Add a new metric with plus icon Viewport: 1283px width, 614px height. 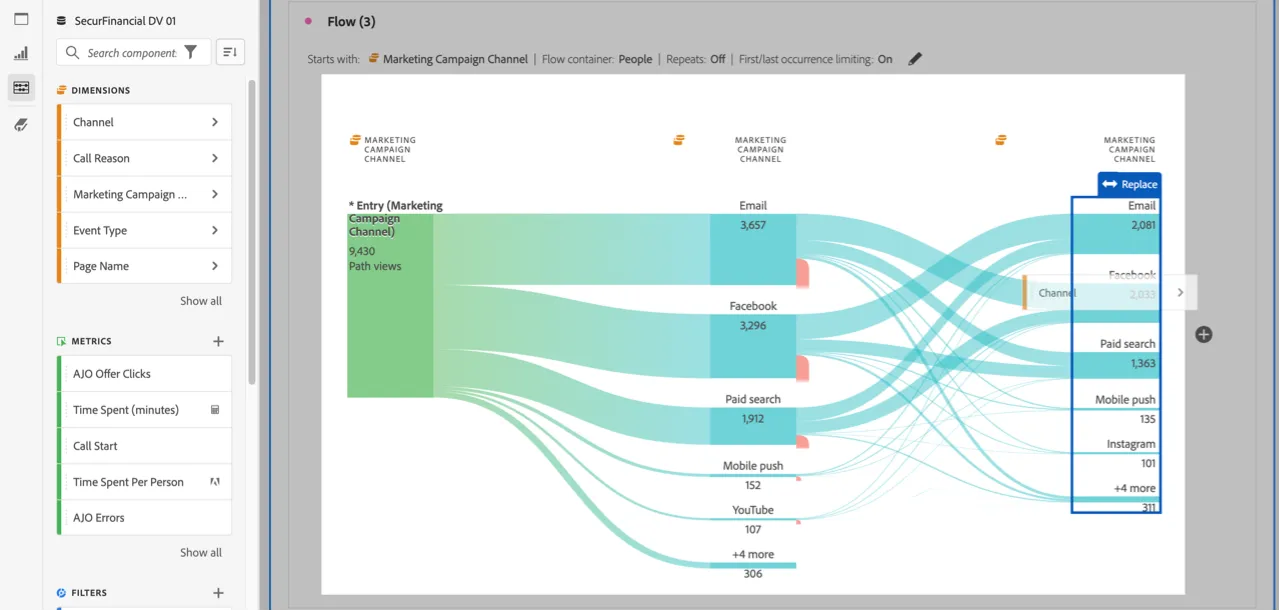point(219,341)
